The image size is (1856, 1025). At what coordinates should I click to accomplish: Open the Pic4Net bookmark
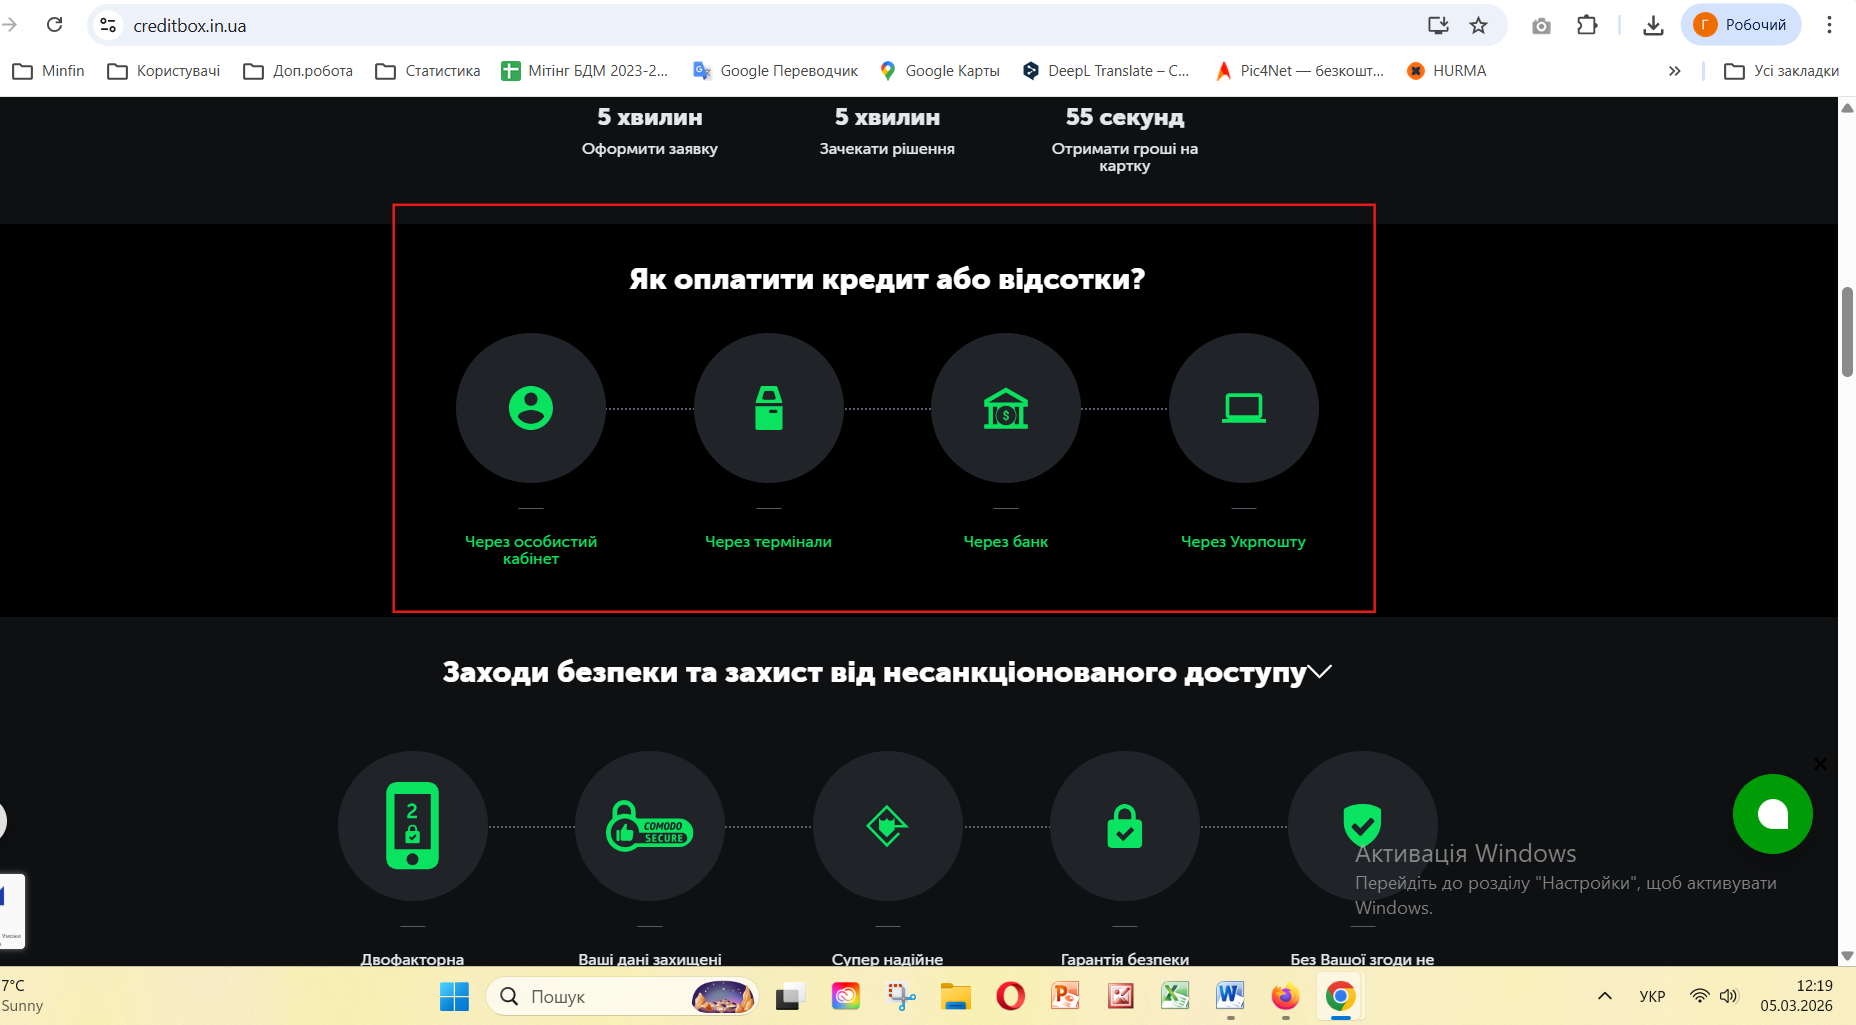[x=1299, y=71]
